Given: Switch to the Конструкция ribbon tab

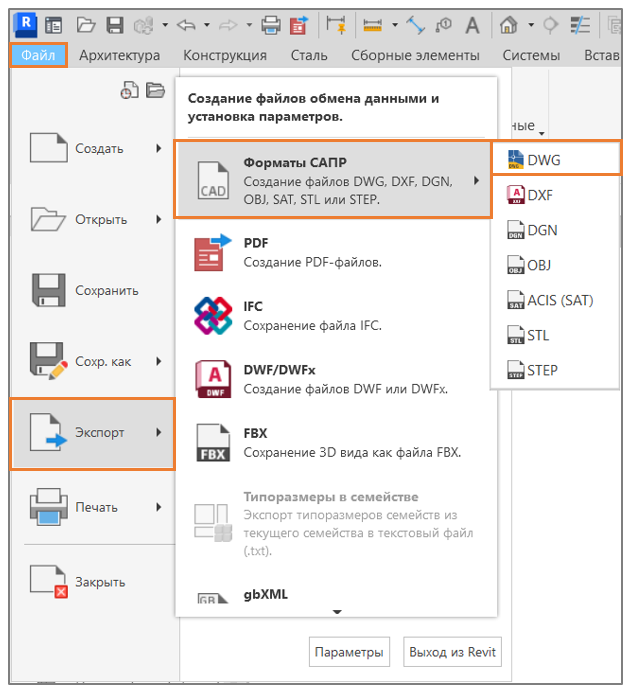Looking at the screenshot, I should [225, 55].
